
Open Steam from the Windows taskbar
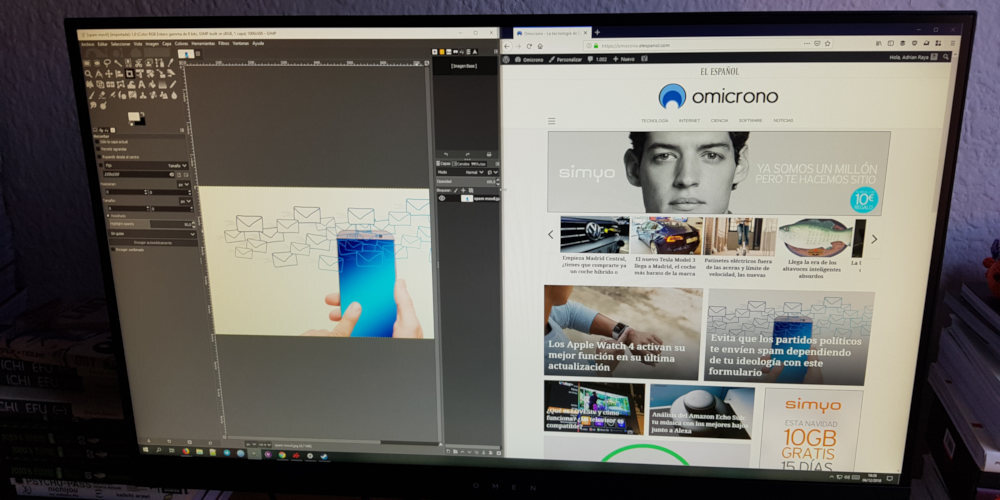pos(324,456)
